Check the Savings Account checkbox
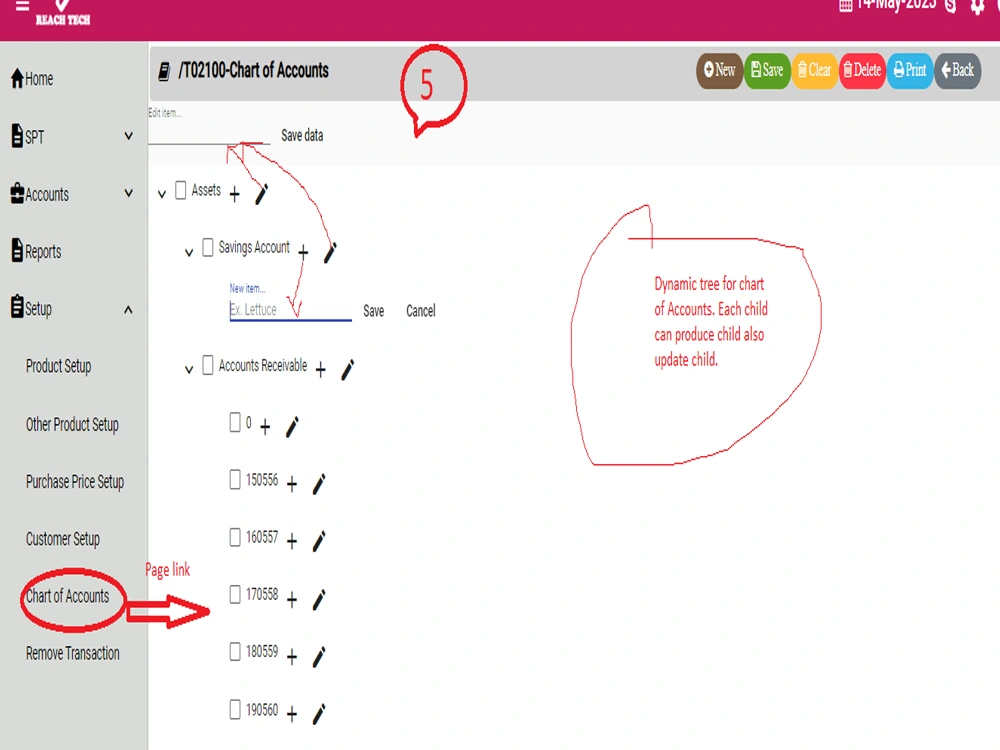This screenshot has width=1000, height=750. (208, 247)
